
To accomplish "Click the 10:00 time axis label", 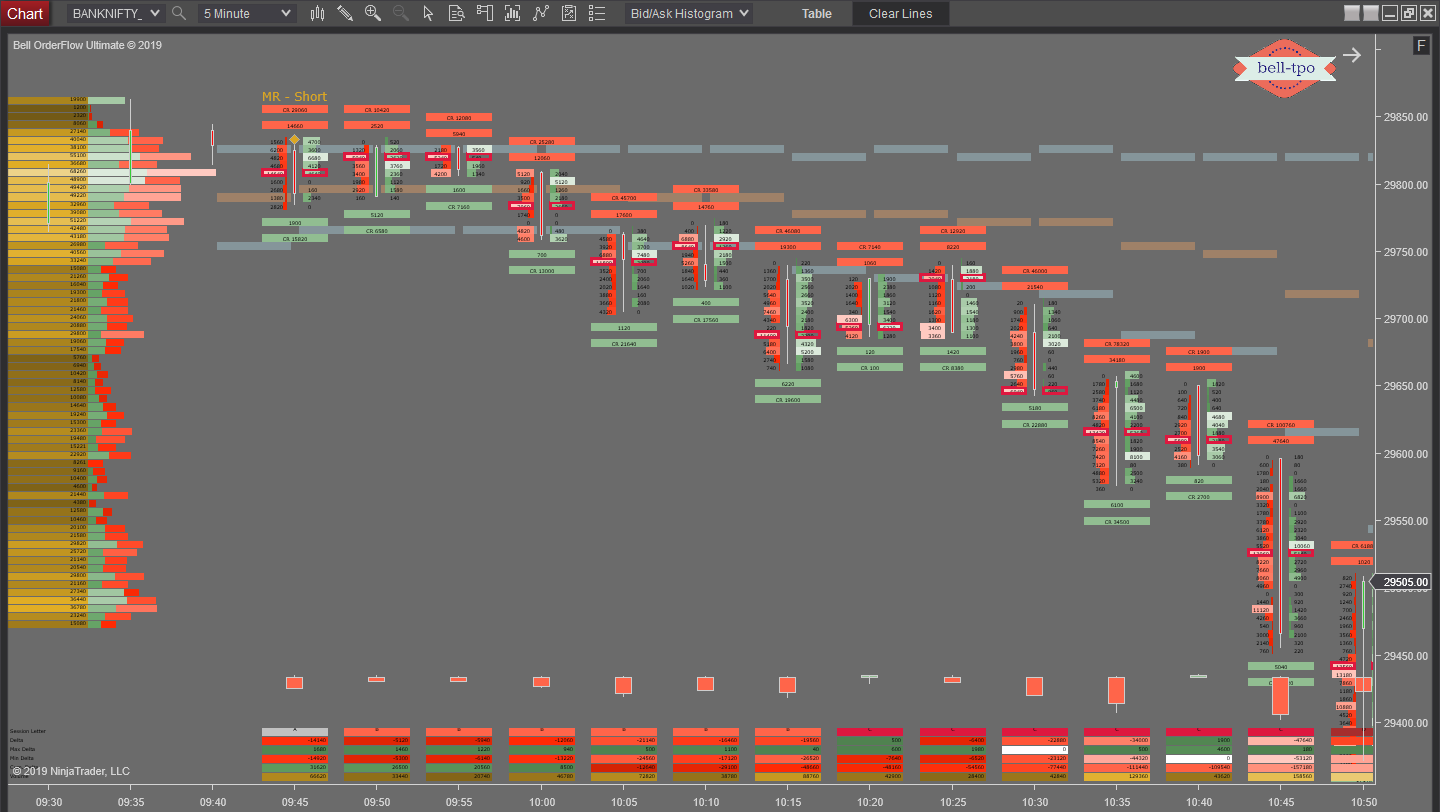I will (x=541, y=802).
